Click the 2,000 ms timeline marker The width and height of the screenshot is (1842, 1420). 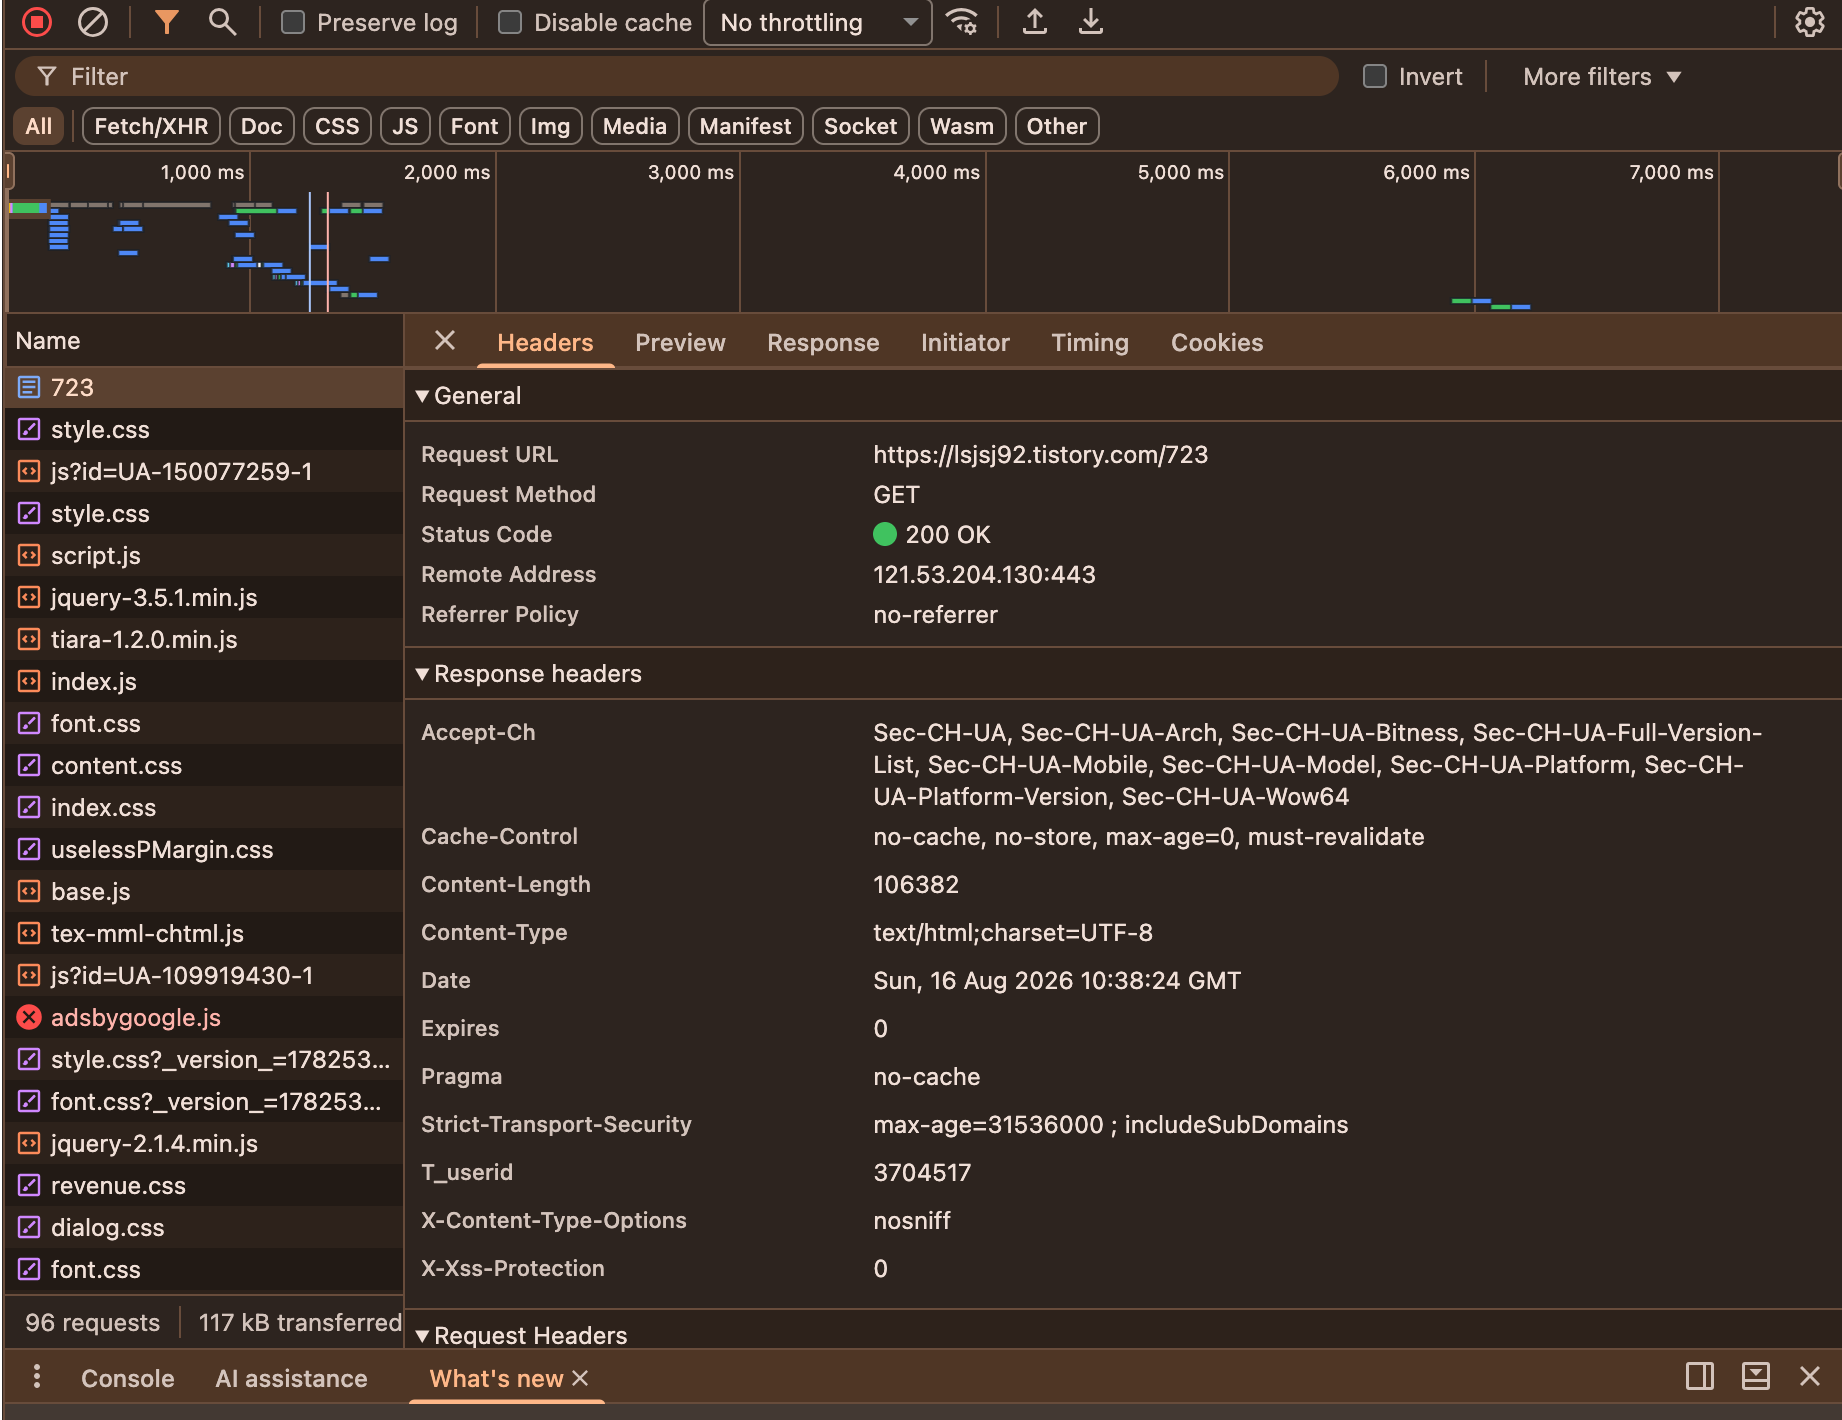(x=446, y=172)
